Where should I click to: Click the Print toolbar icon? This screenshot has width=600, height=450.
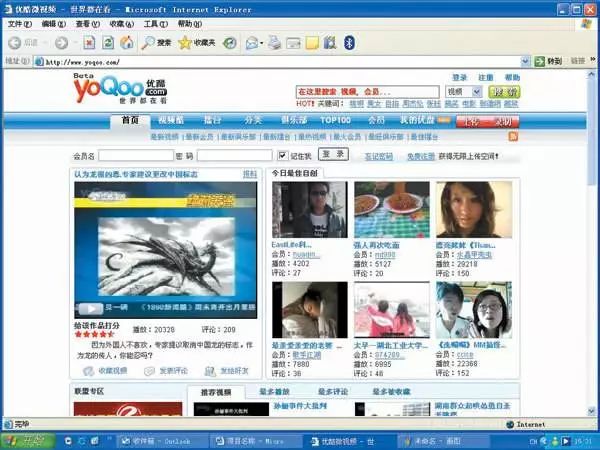pos(274,43)
